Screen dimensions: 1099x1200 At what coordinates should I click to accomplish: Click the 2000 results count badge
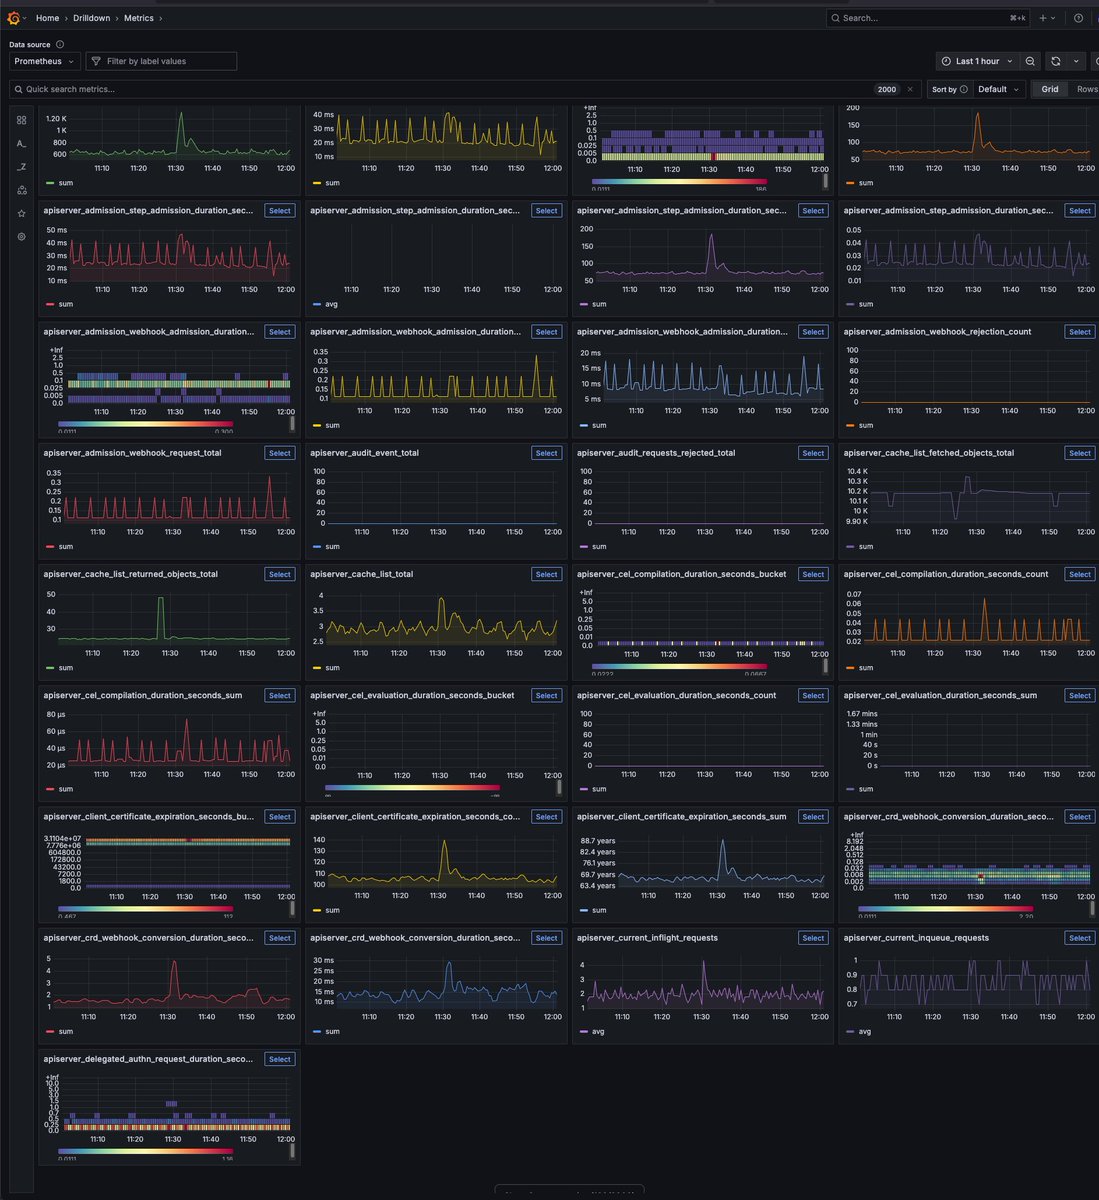[887, 89]
